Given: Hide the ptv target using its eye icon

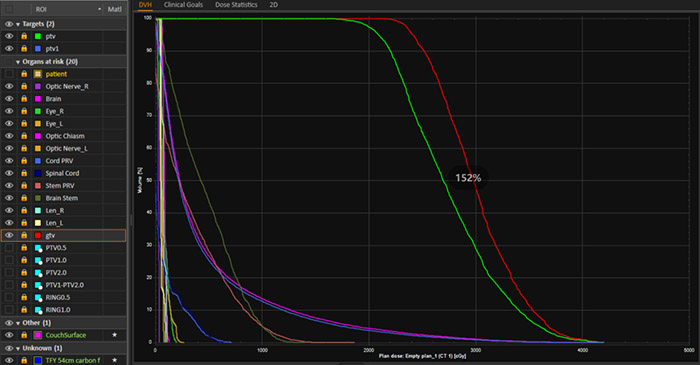Looking at the screenshot, I should coord(9,36).
